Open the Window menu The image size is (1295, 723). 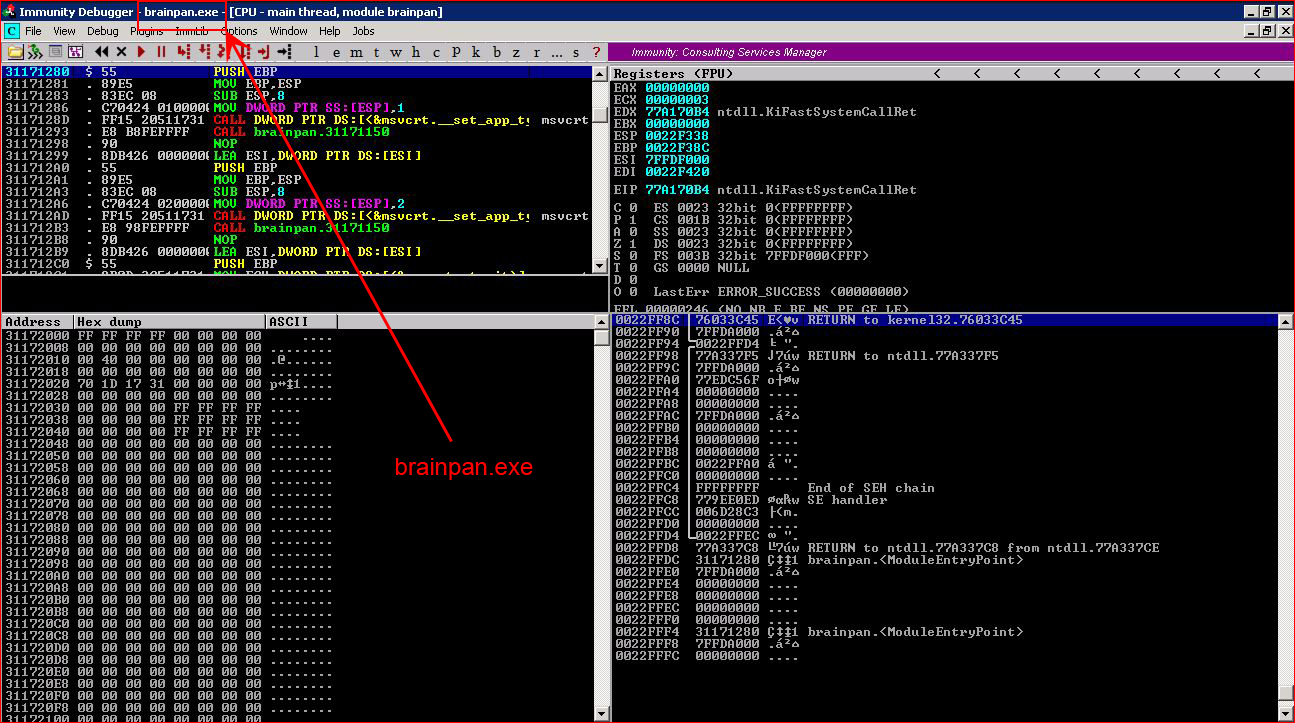click(x=289, y=31)
